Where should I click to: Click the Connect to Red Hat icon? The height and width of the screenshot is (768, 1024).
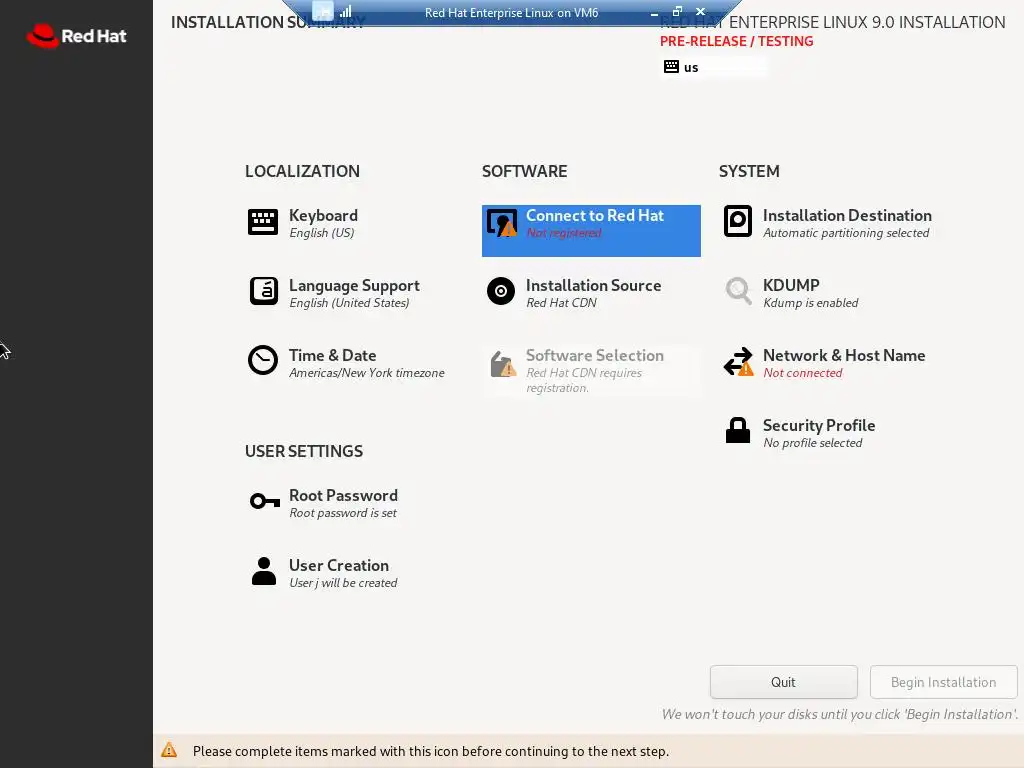pos(502,223)
